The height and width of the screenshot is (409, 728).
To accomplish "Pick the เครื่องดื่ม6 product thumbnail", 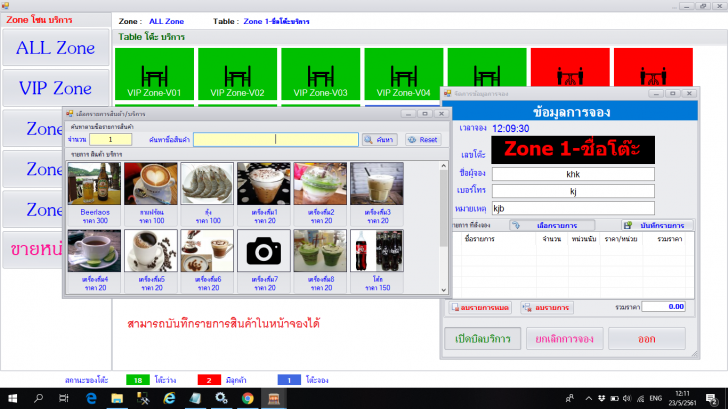I will [x=207, y=251].
